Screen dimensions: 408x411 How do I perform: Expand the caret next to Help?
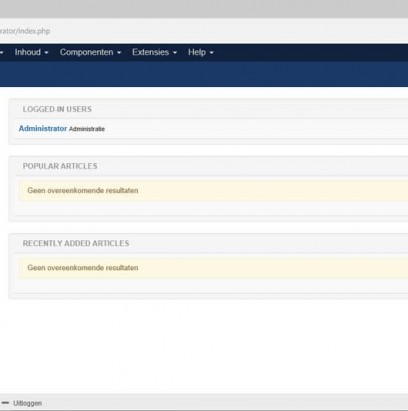211,53
